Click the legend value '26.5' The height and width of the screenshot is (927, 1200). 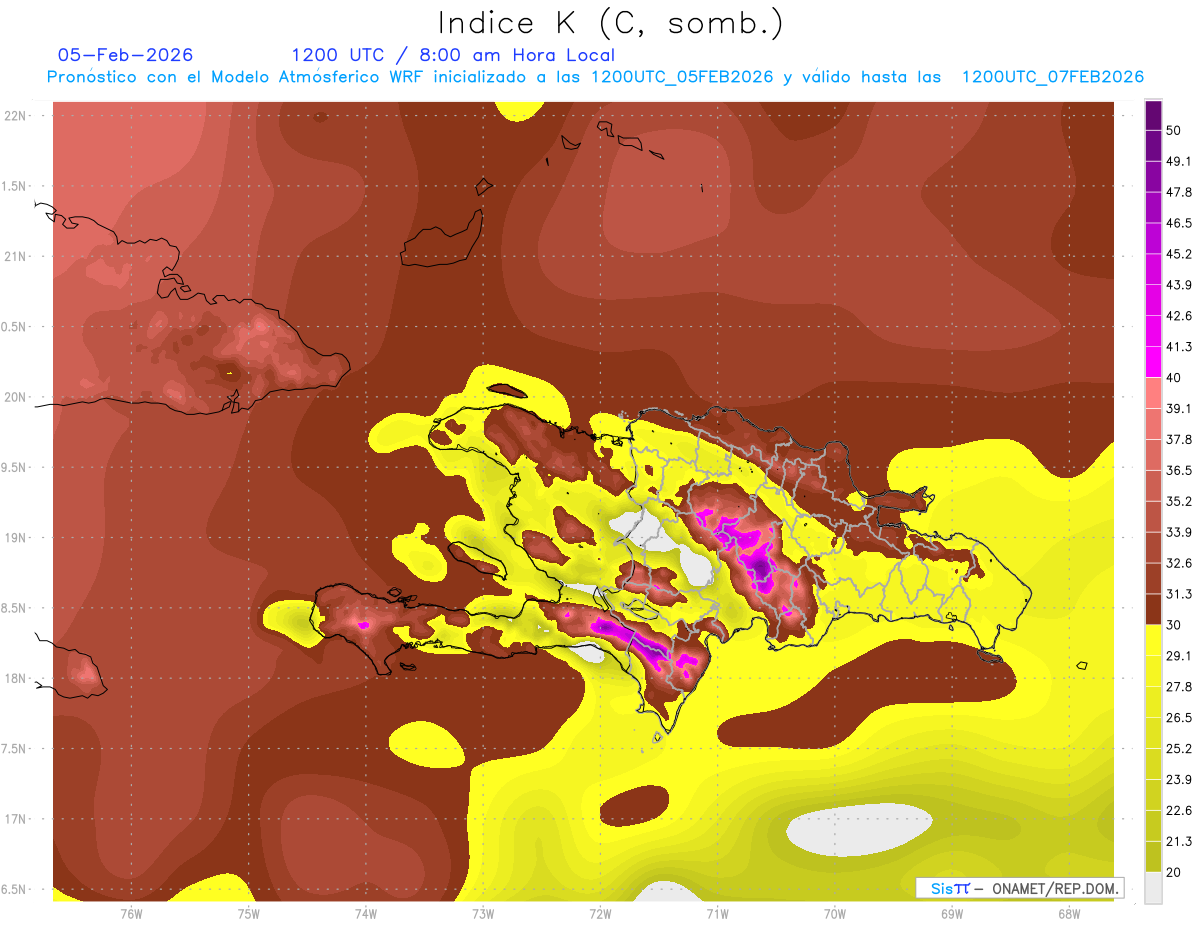[1179, 718]
